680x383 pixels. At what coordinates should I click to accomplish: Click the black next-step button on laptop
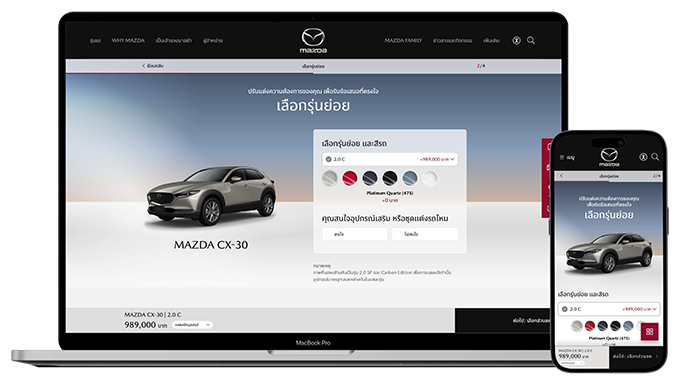click(x=503, y=321)
